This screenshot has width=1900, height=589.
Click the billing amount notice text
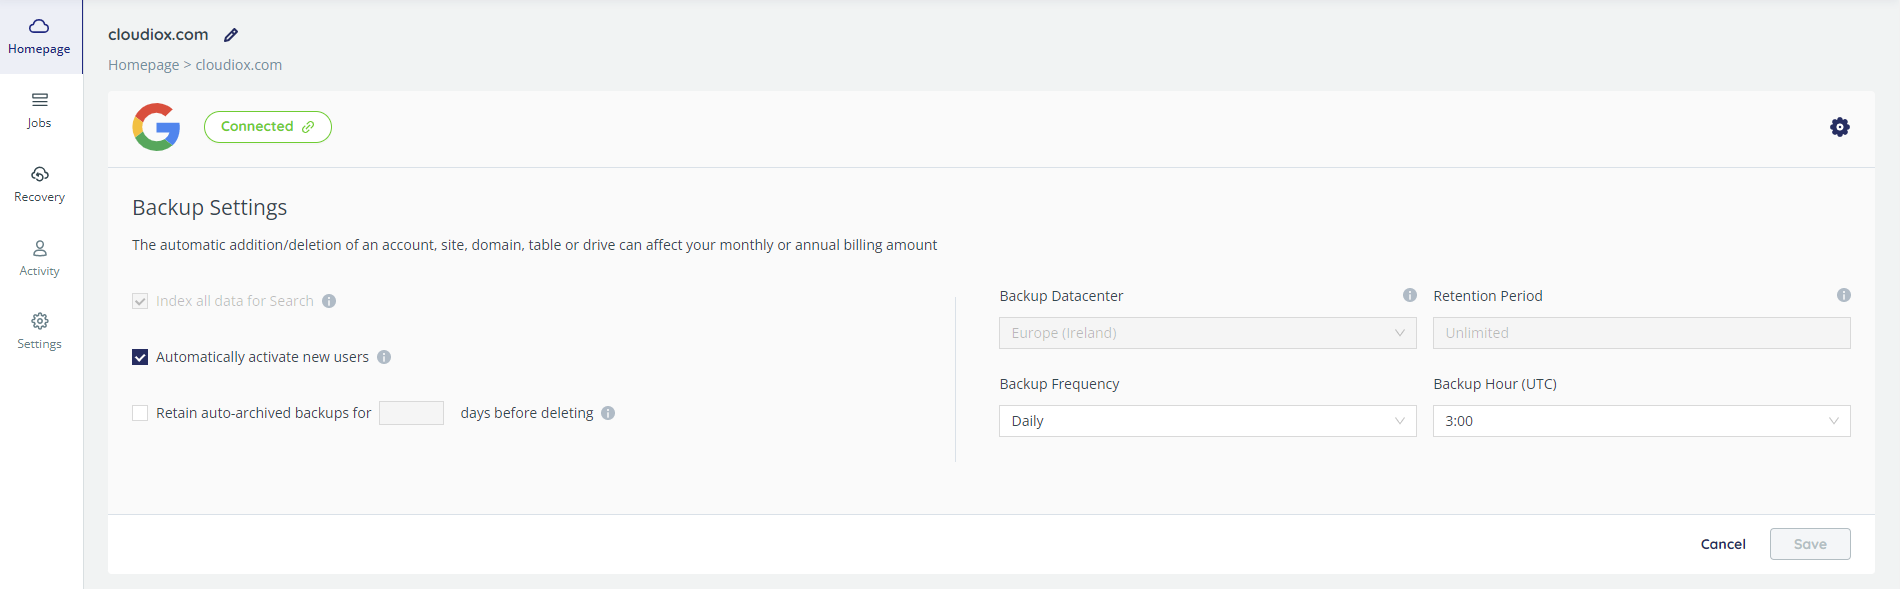535,245
